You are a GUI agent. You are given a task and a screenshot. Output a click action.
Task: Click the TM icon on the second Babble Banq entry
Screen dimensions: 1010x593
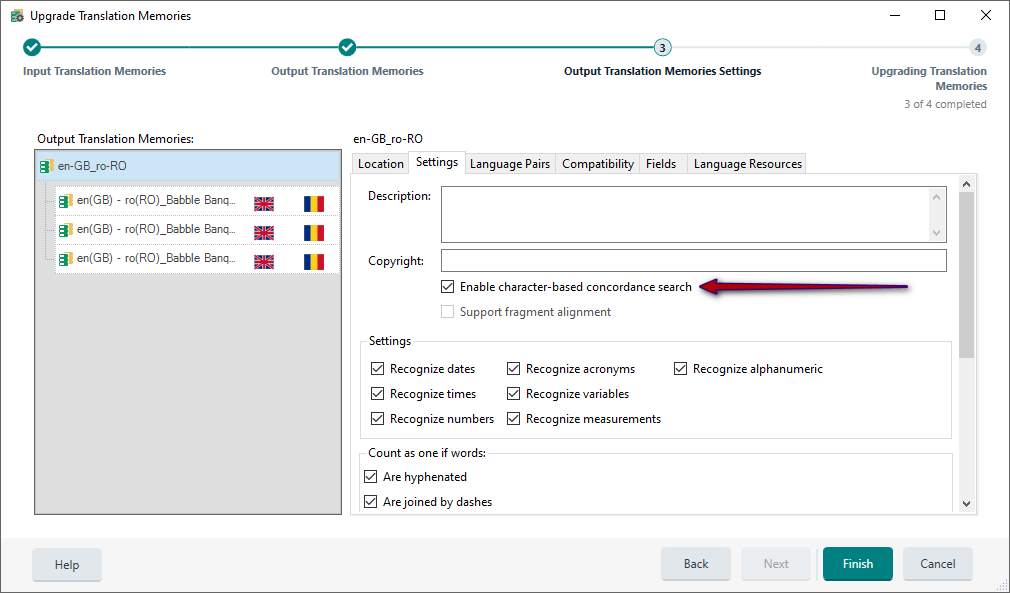tap(66, 232)
